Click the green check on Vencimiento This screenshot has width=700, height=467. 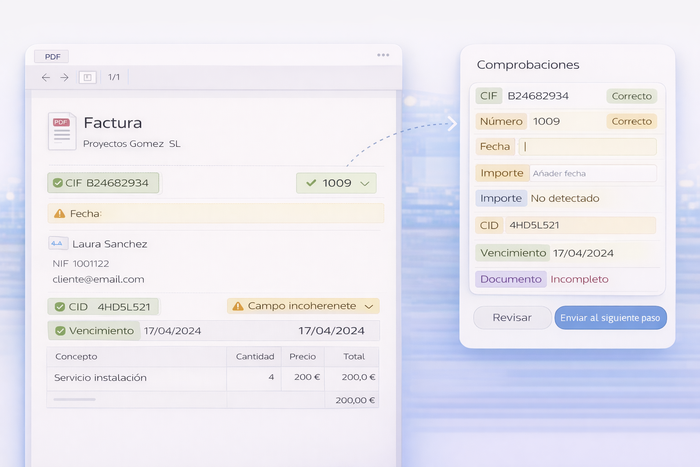60,331
